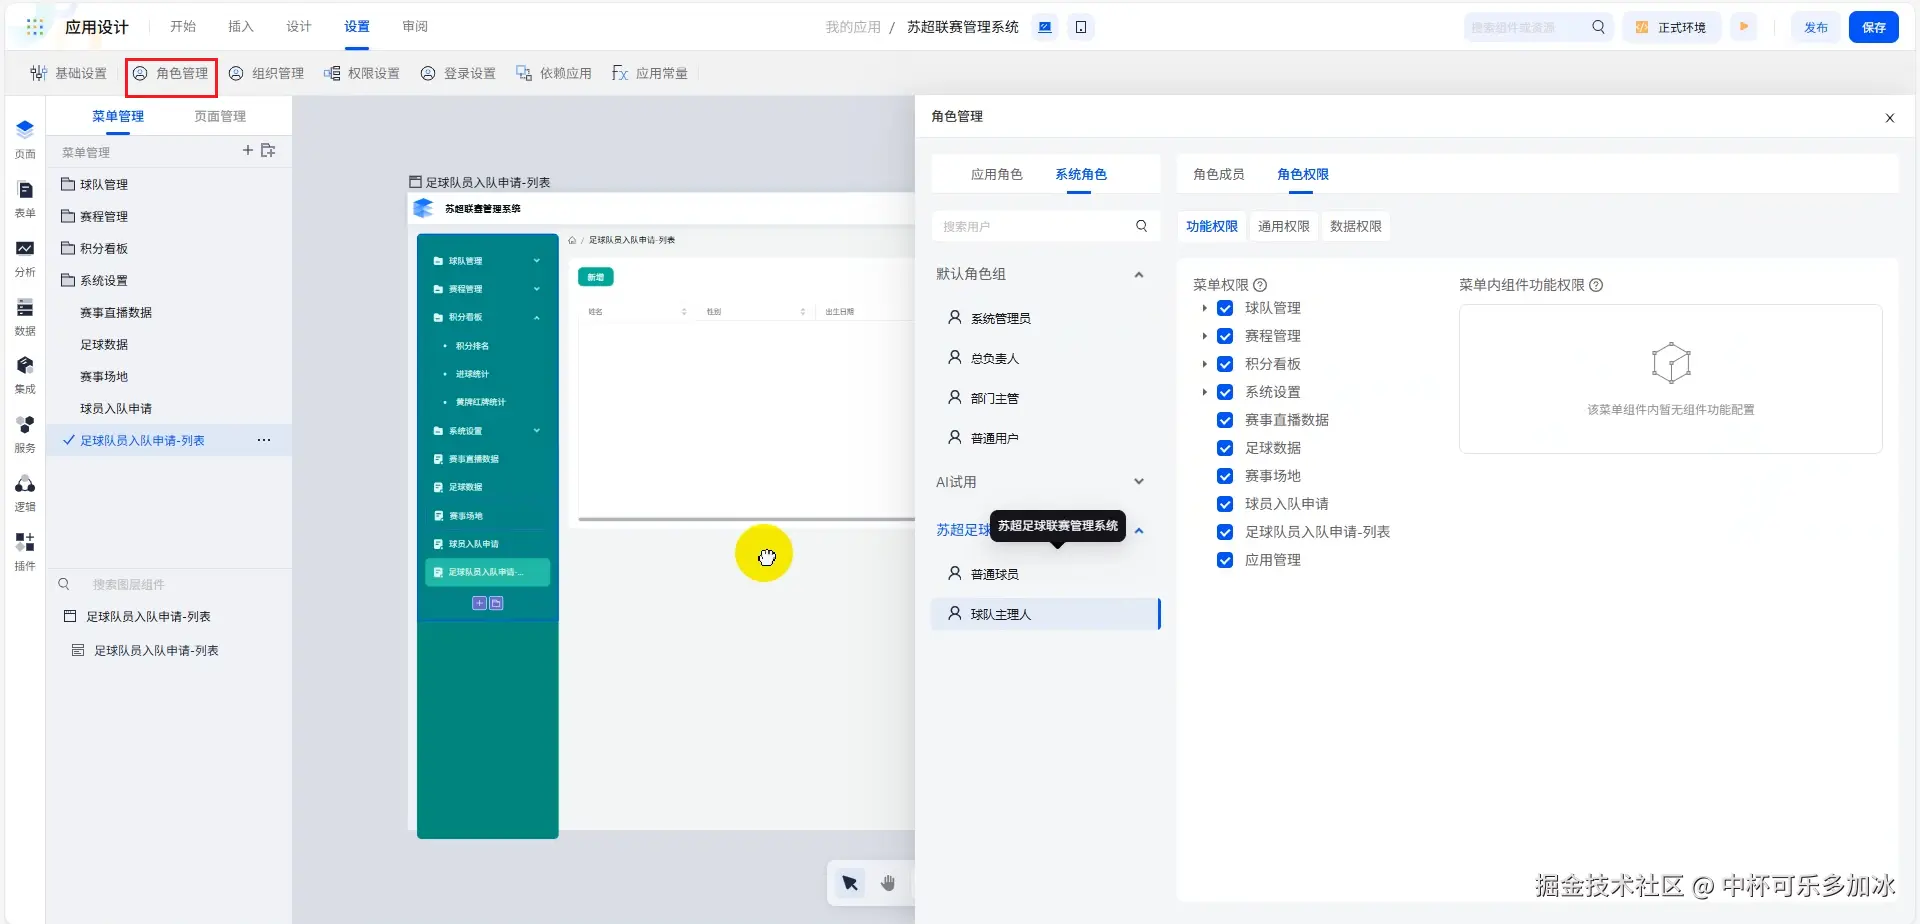Open the 数据 sidebar panel

click(25, 316)
